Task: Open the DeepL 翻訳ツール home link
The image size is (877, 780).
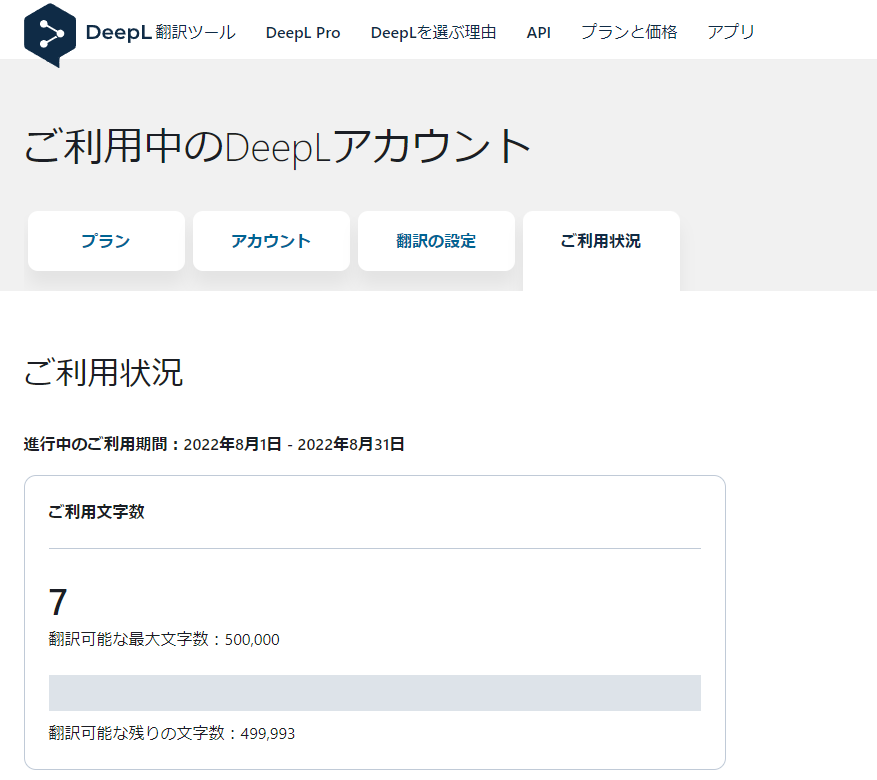Action: (161, 32)
